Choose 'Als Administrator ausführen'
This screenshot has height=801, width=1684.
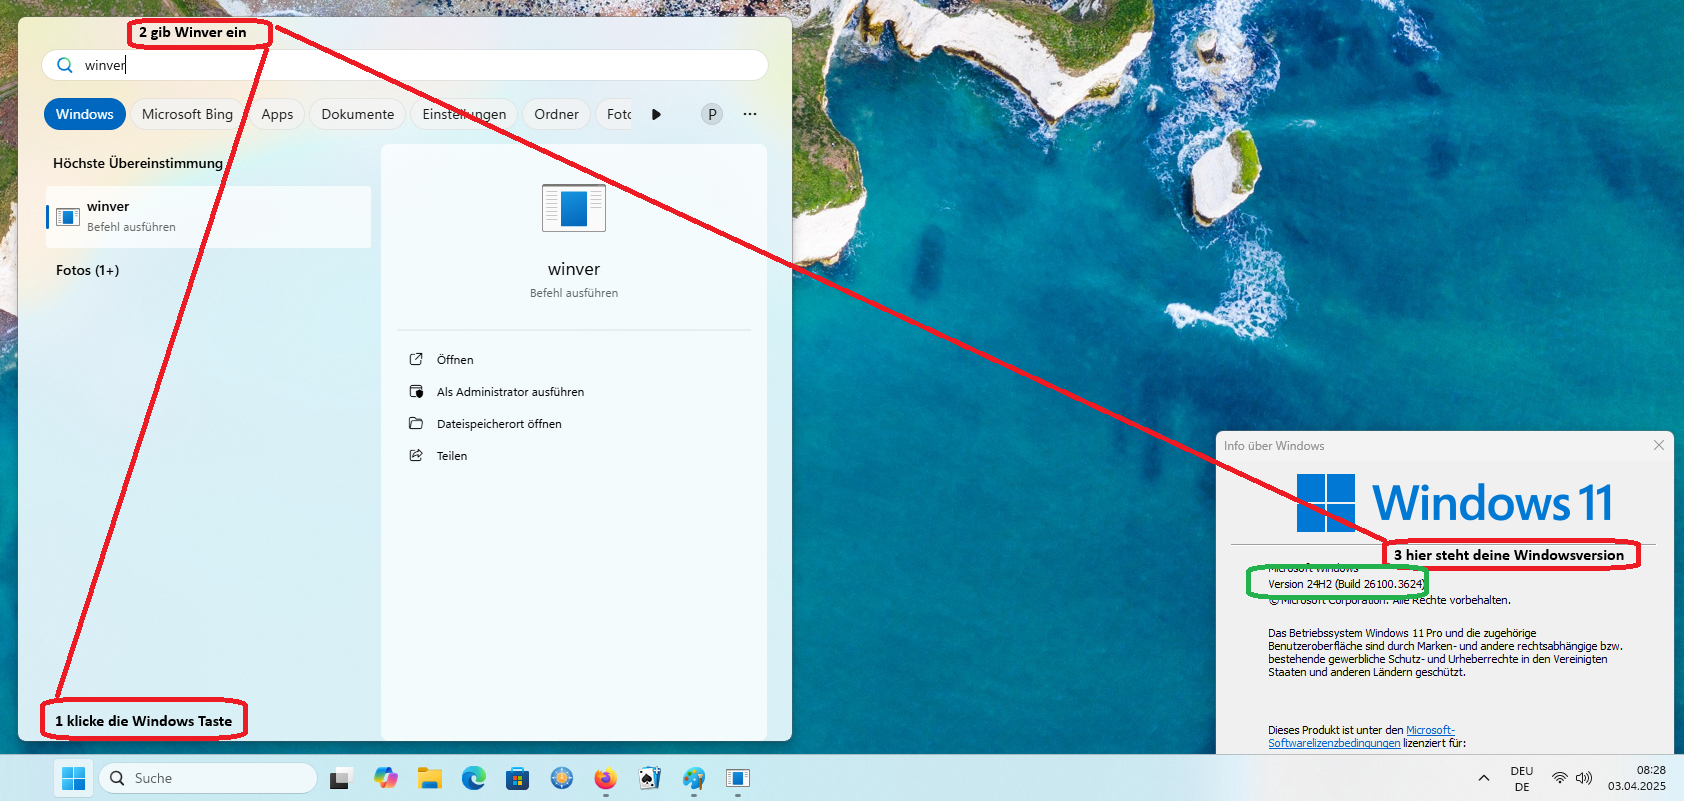coord(510,391)
